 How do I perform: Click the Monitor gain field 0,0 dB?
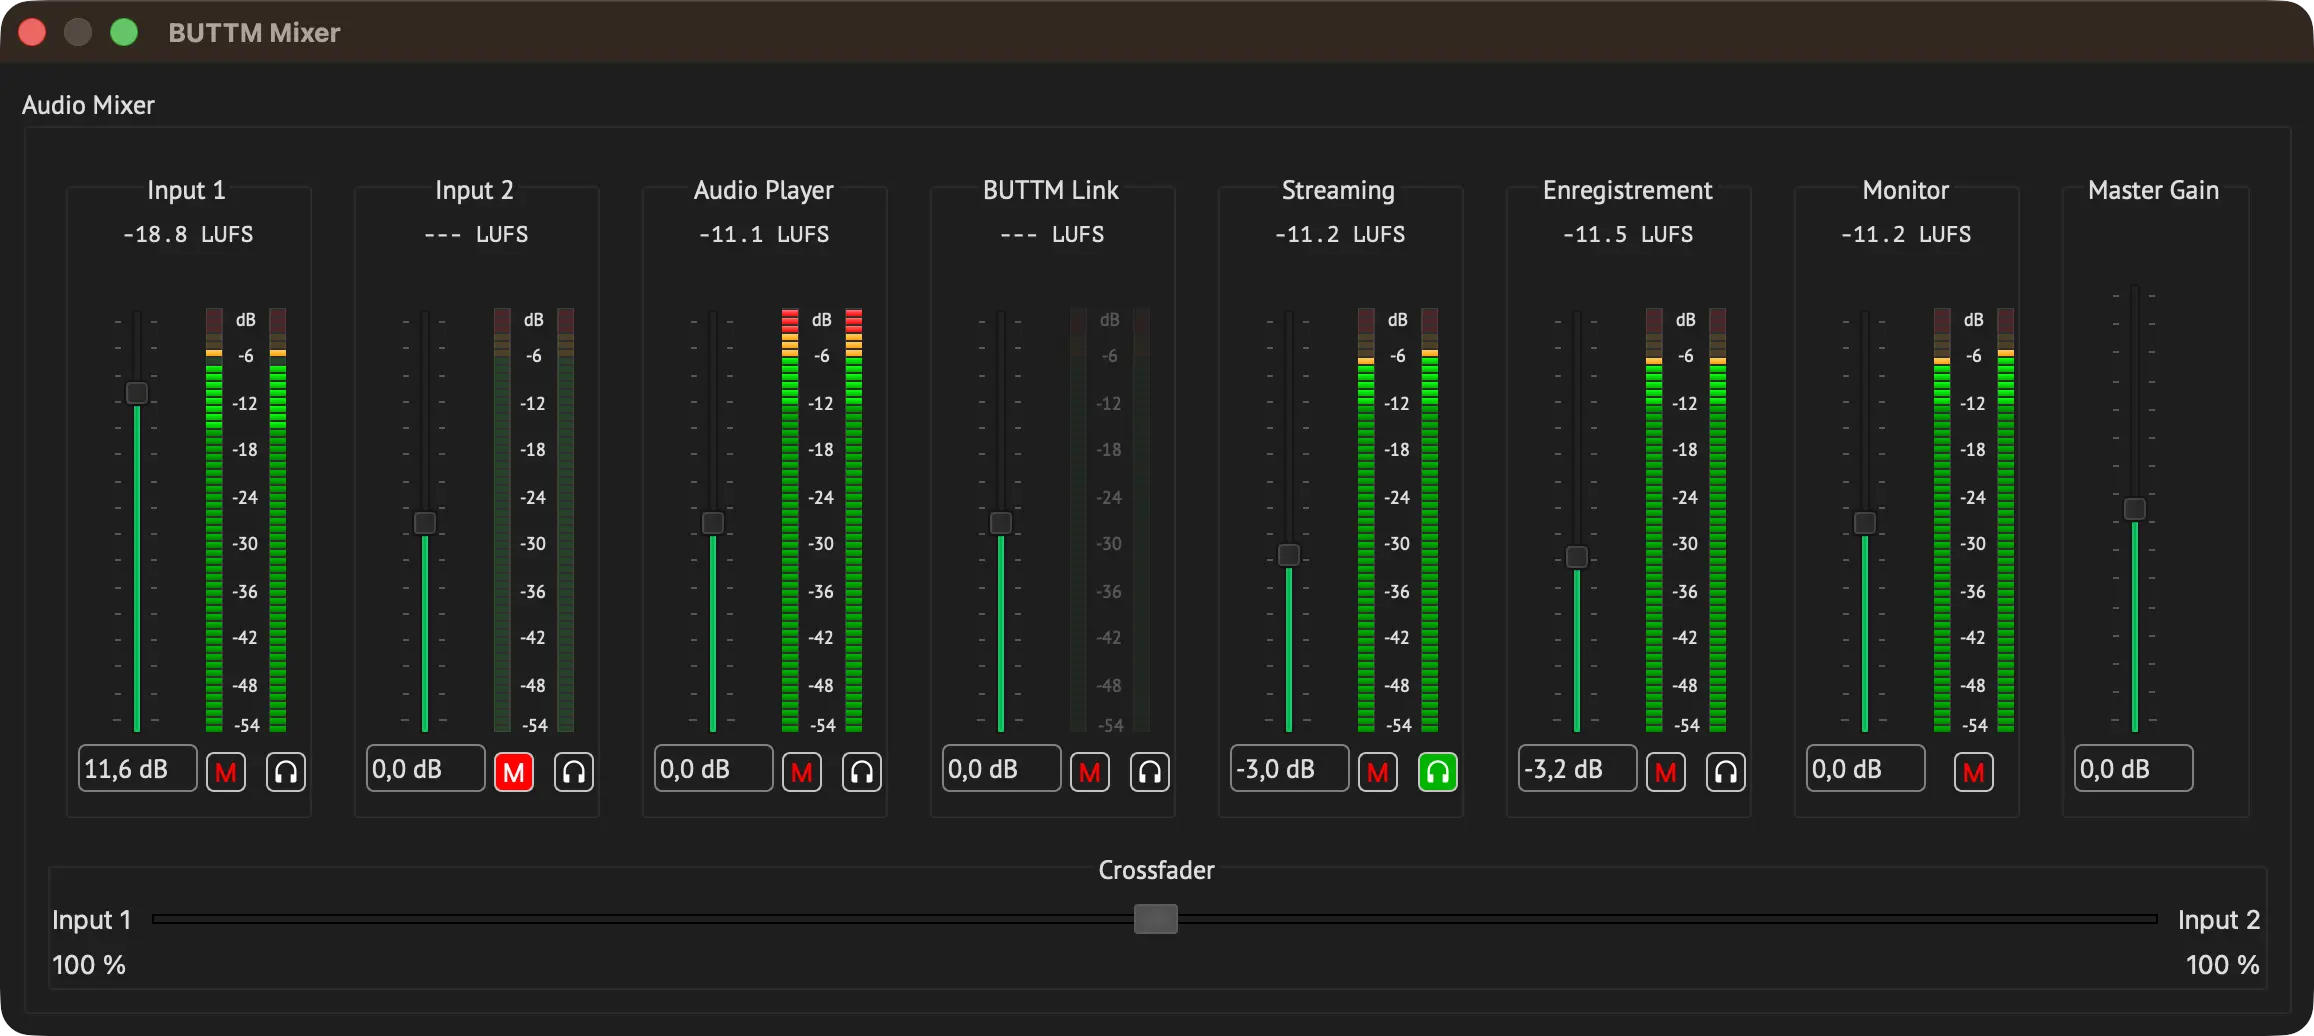coord(1866,768)
